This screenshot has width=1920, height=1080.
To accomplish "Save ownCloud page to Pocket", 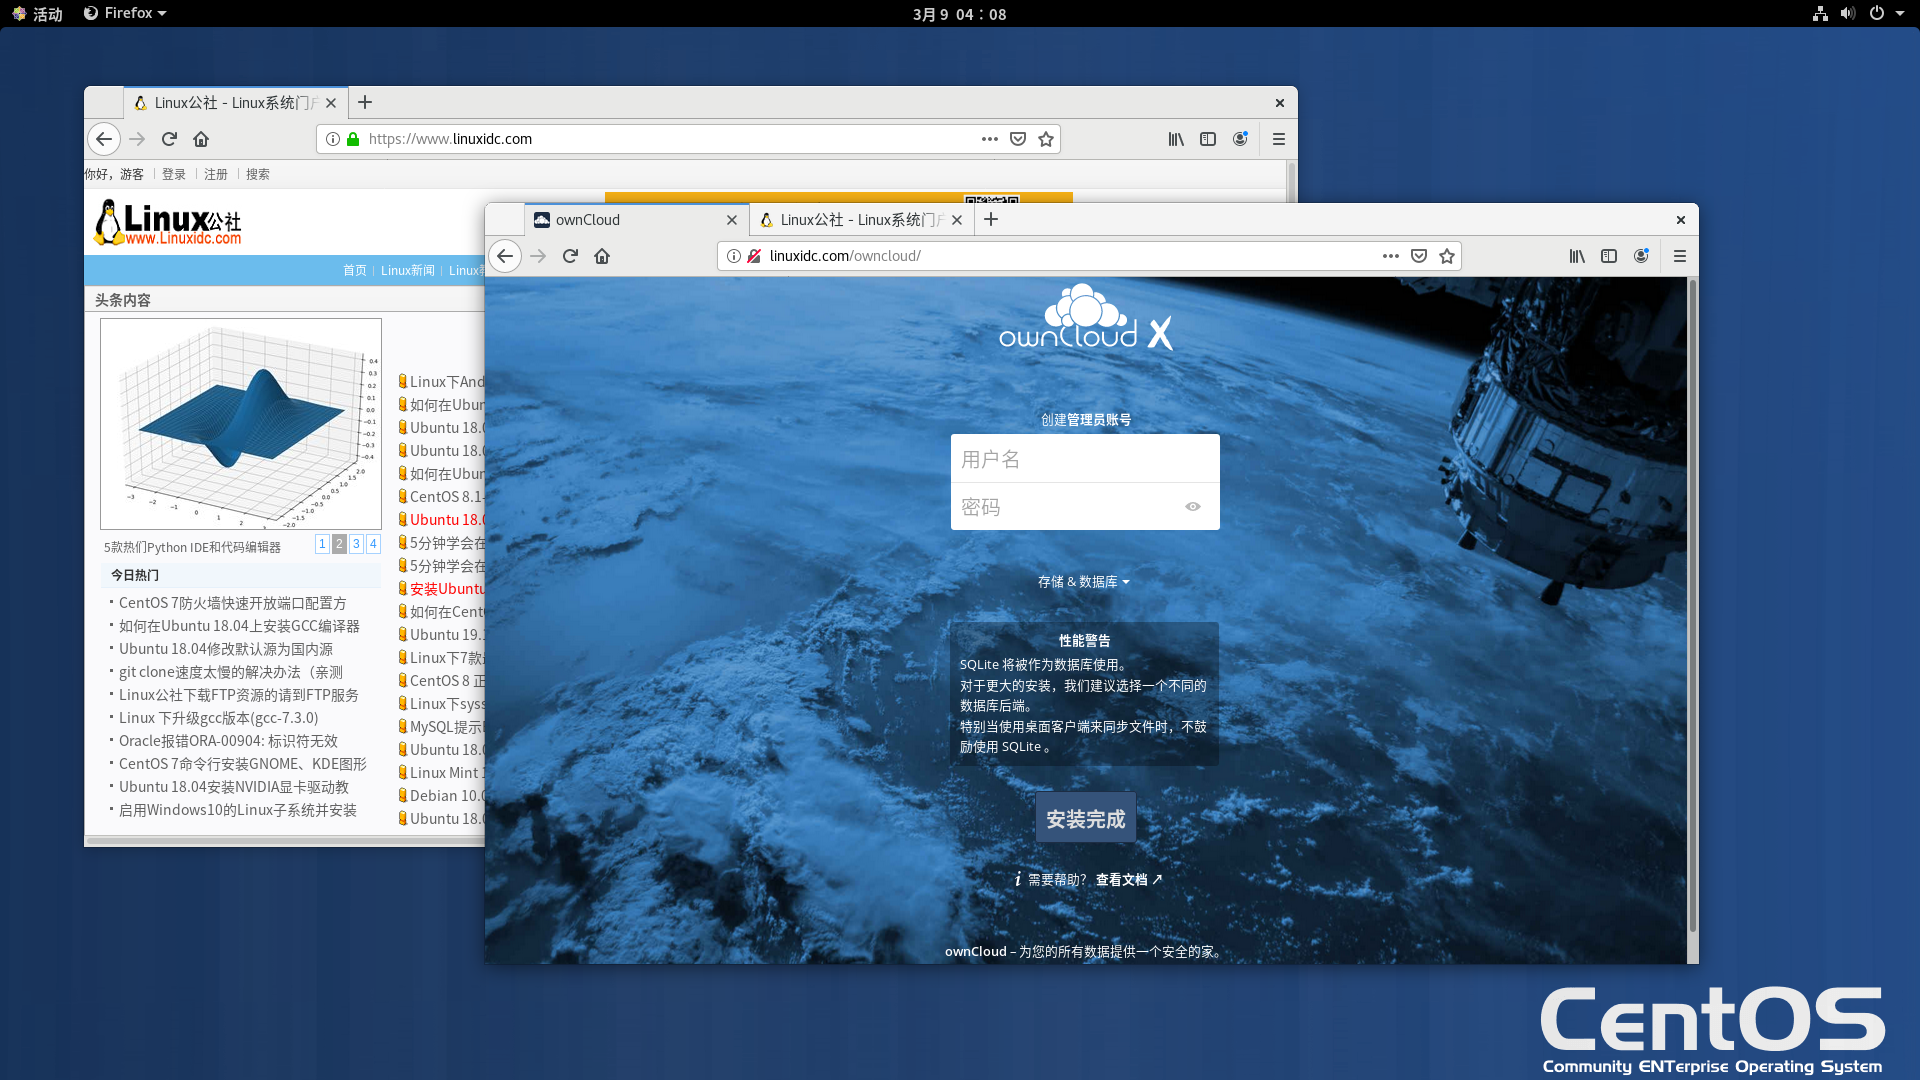I will (x=1419, y=256).
